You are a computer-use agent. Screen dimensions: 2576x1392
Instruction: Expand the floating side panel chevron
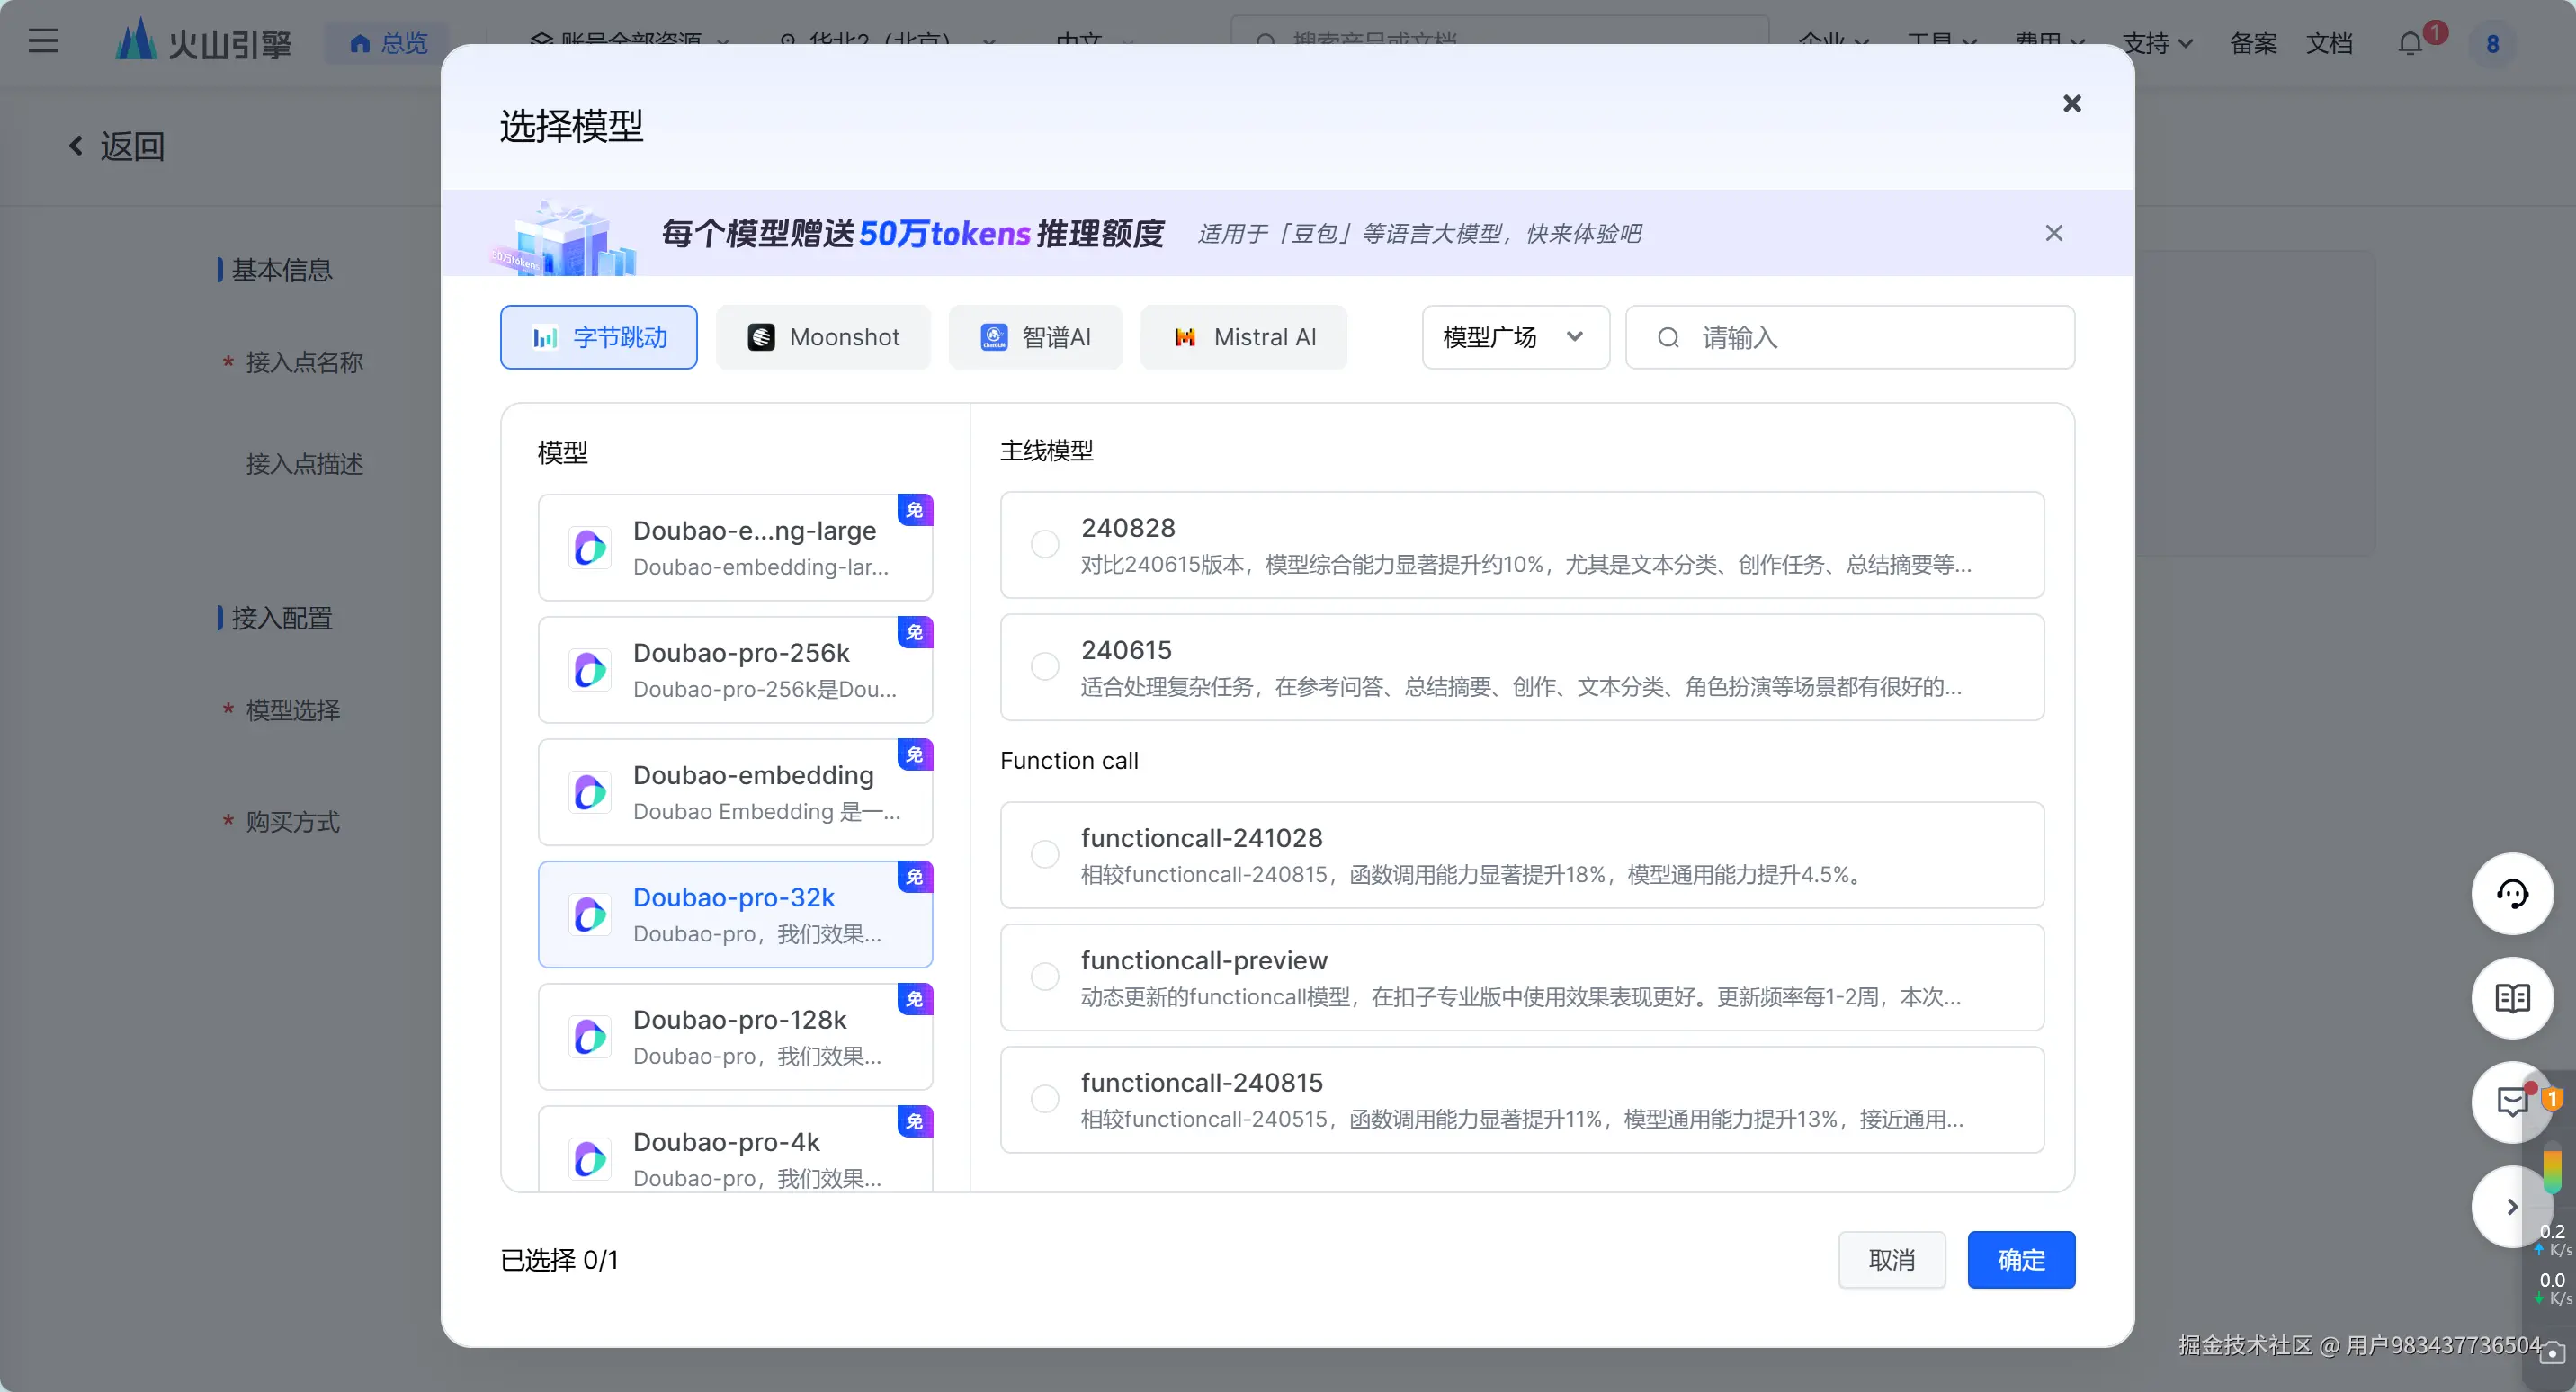coord(2511,1206)
